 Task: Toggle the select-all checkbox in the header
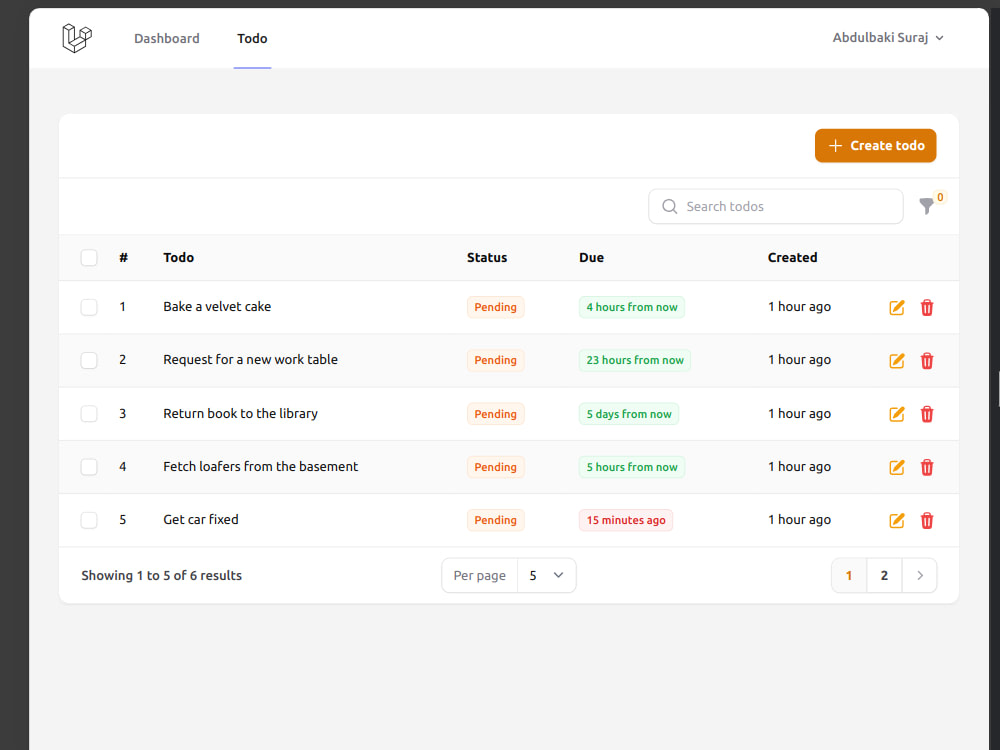click(x=88, y=257)
